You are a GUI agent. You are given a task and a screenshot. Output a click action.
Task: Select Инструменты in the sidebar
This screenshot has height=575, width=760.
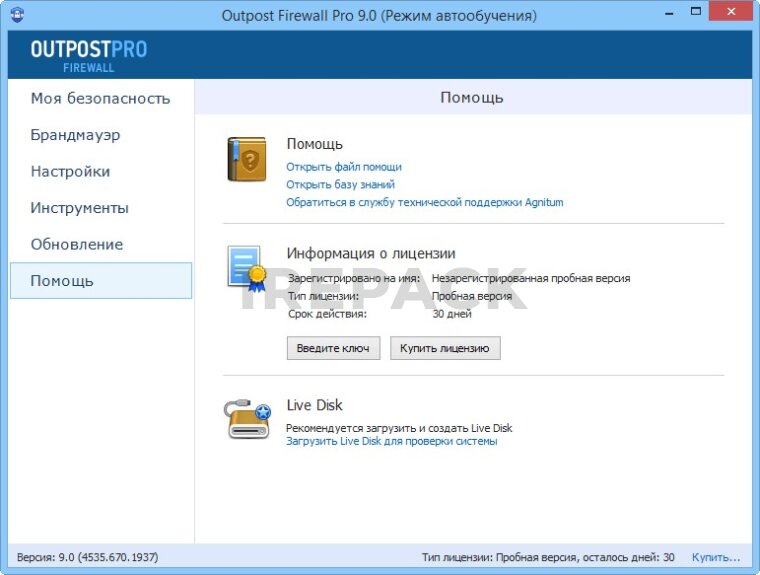pos(79,208)
